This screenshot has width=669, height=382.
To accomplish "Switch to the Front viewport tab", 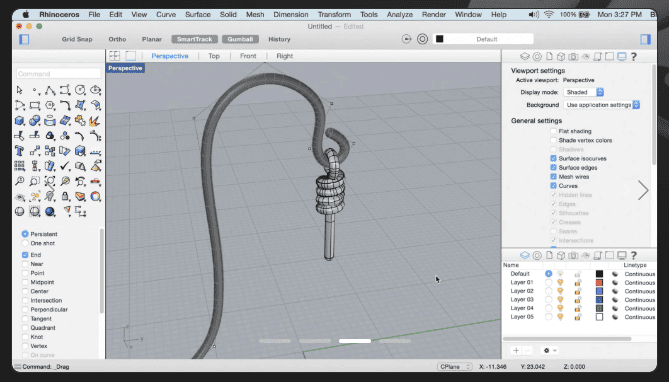I will click(248, 56).
